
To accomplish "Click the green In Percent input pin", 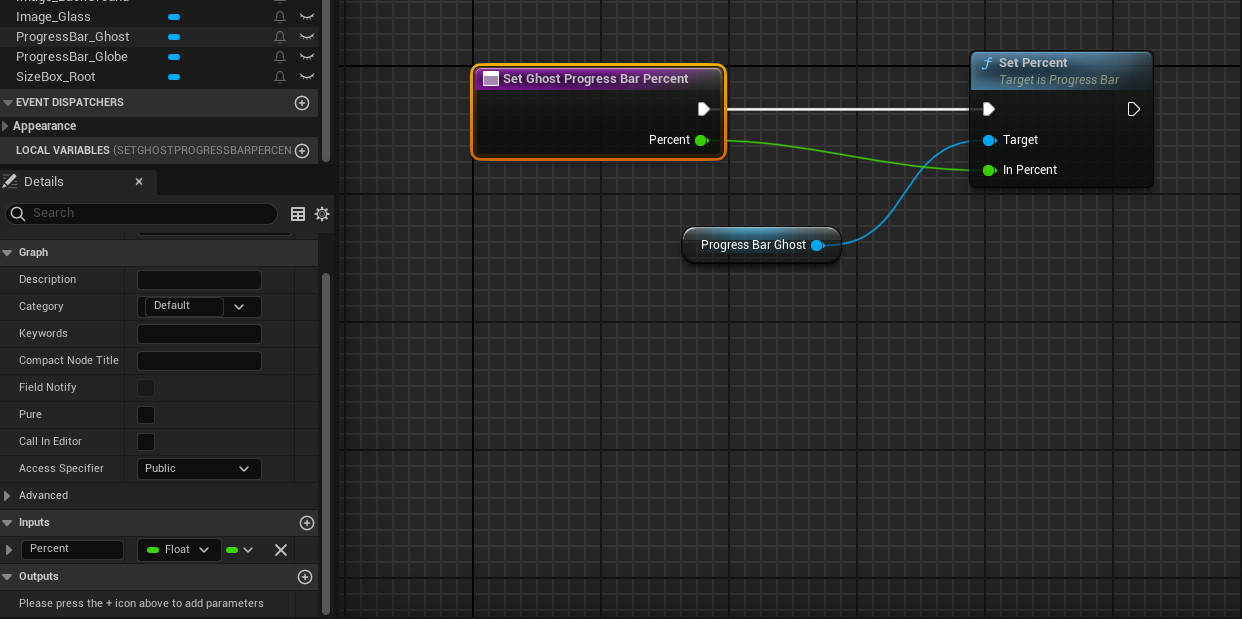I will [x=989, y=170].
